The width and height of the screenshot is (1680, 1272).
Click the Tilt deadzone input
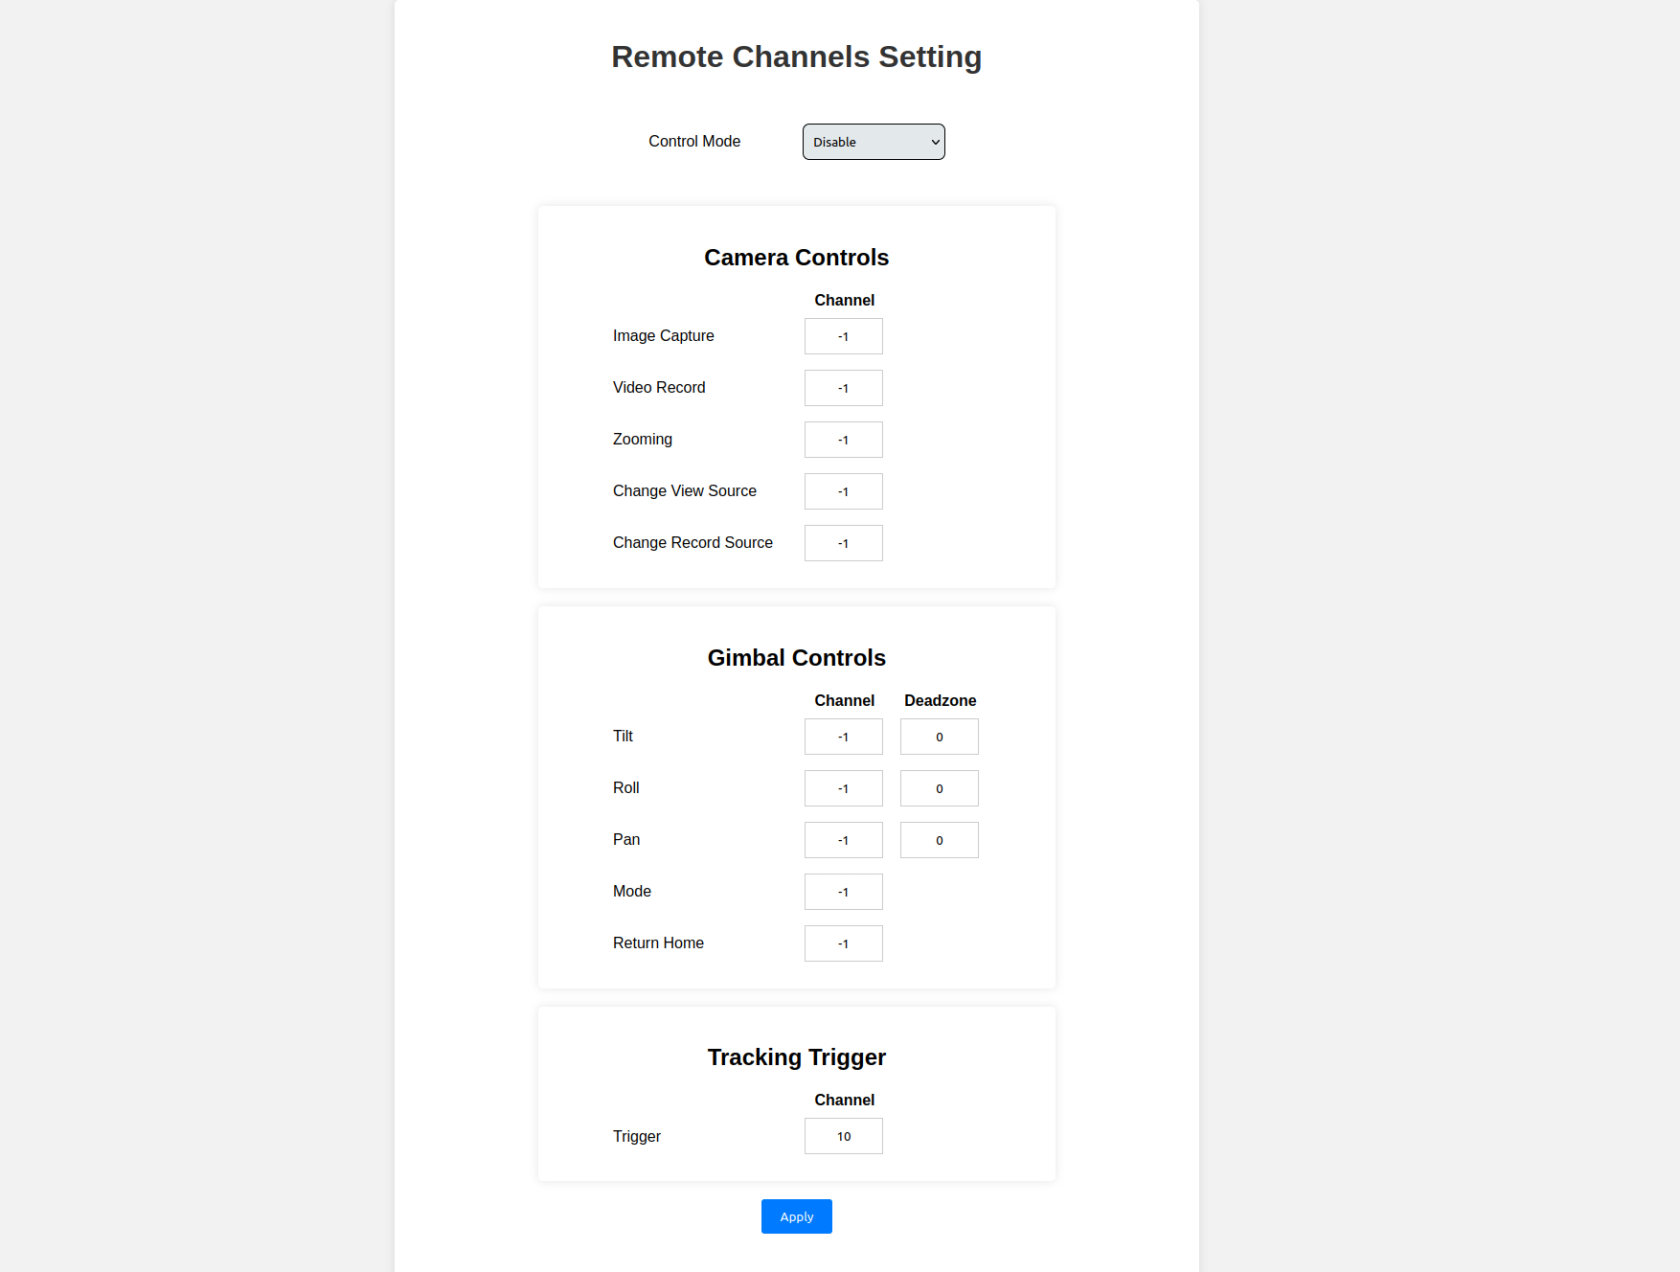click(939, 737)
